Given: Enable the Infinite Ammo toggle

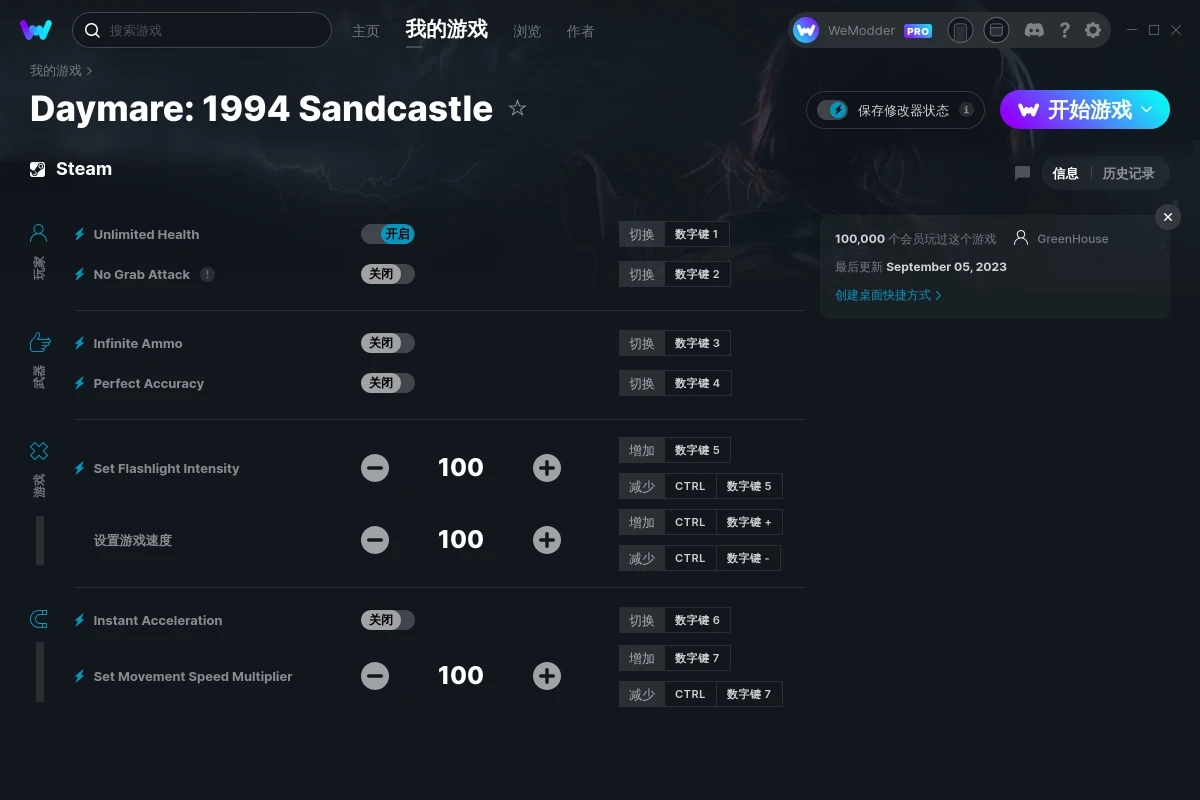Looking at the screenshot, I should 388,343.
